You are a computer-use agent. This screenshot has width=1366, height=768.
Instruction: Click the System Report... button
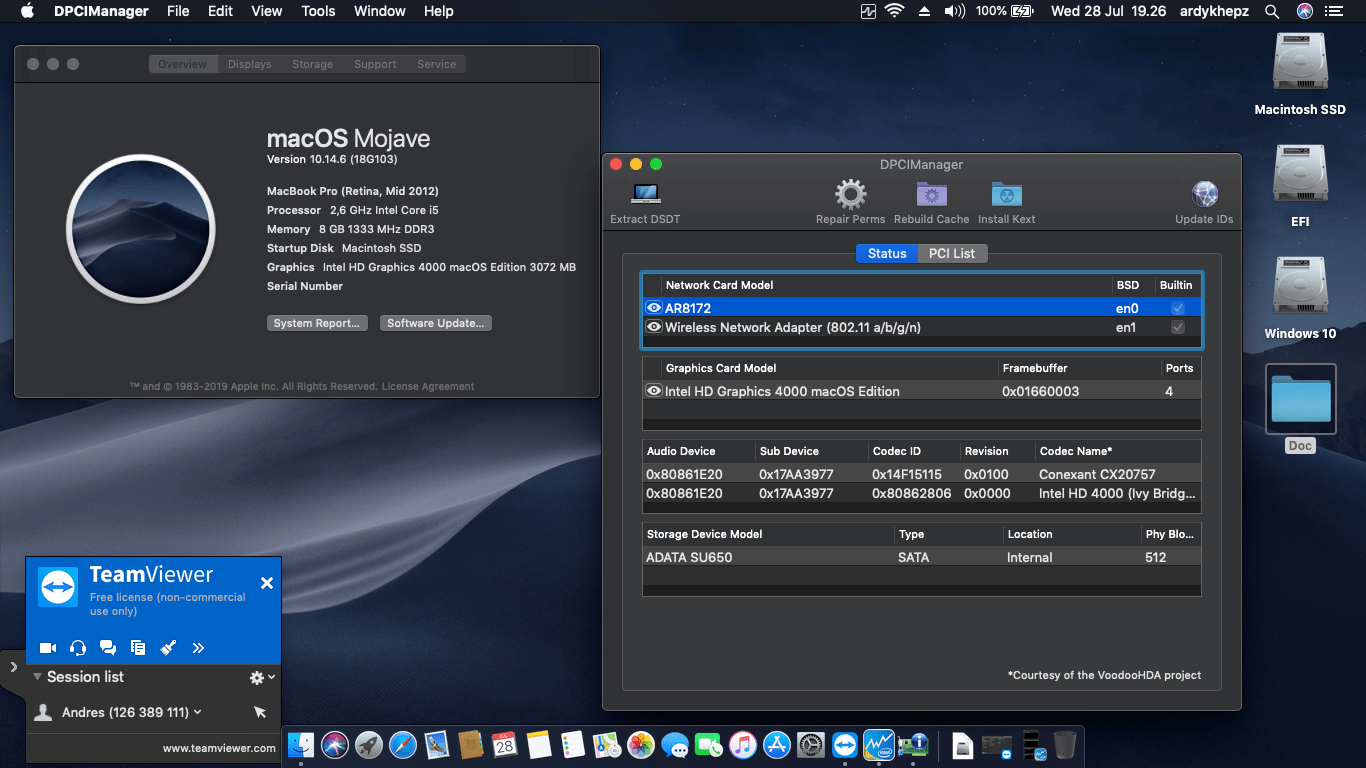pos(318,323)
